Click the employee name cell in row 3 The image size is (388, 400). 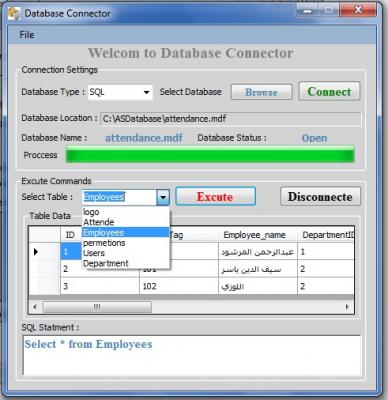click(x=258, y=286)
